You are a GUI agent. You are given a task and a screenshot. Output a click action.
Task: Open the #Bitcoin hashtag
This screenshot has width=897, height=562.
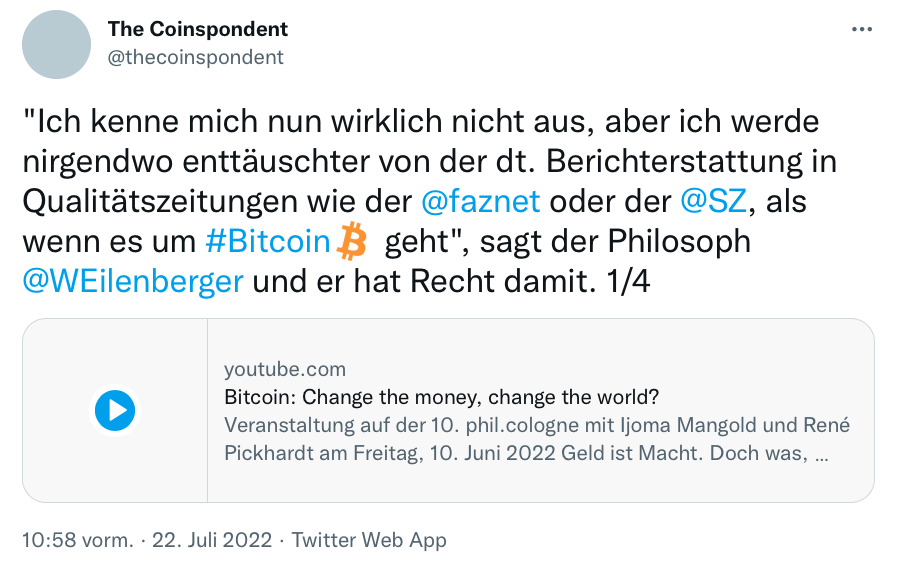[x=268, y=241]
